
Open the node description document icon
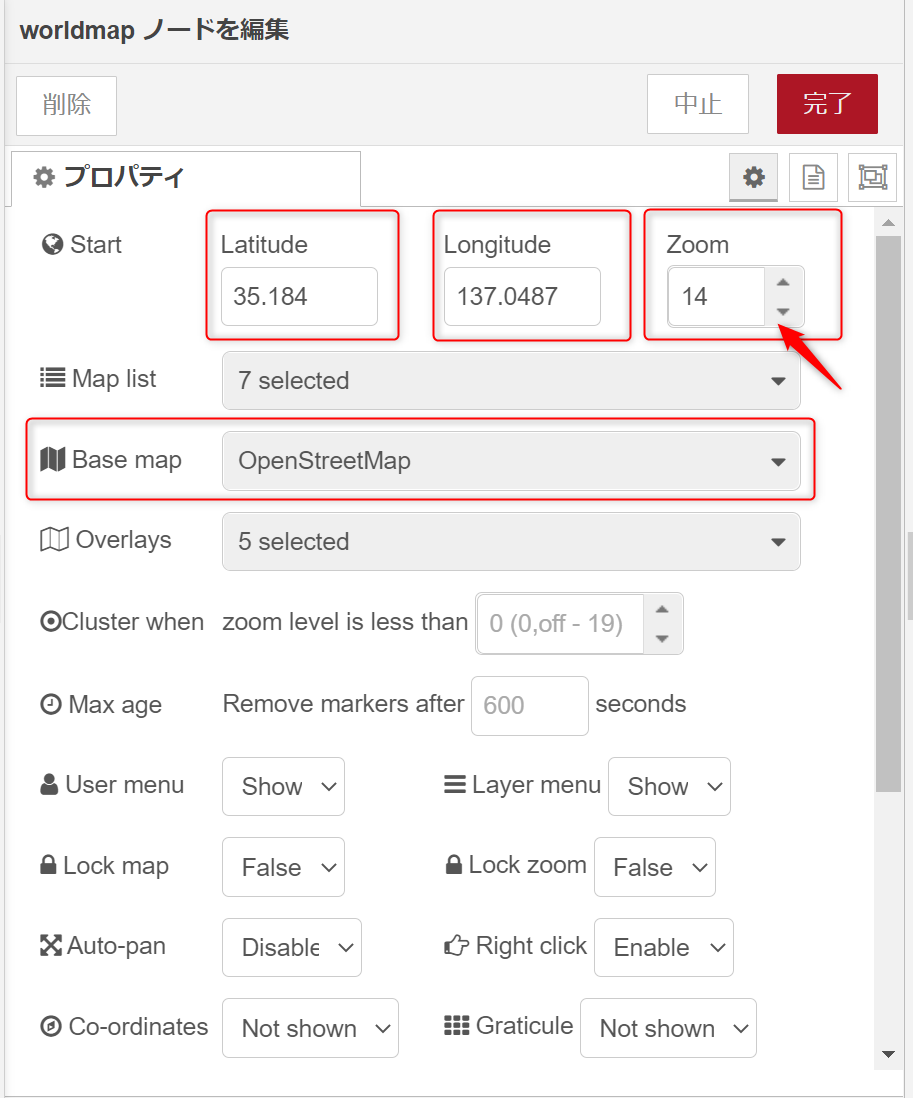pyautogui.click(x=813, y=177)
